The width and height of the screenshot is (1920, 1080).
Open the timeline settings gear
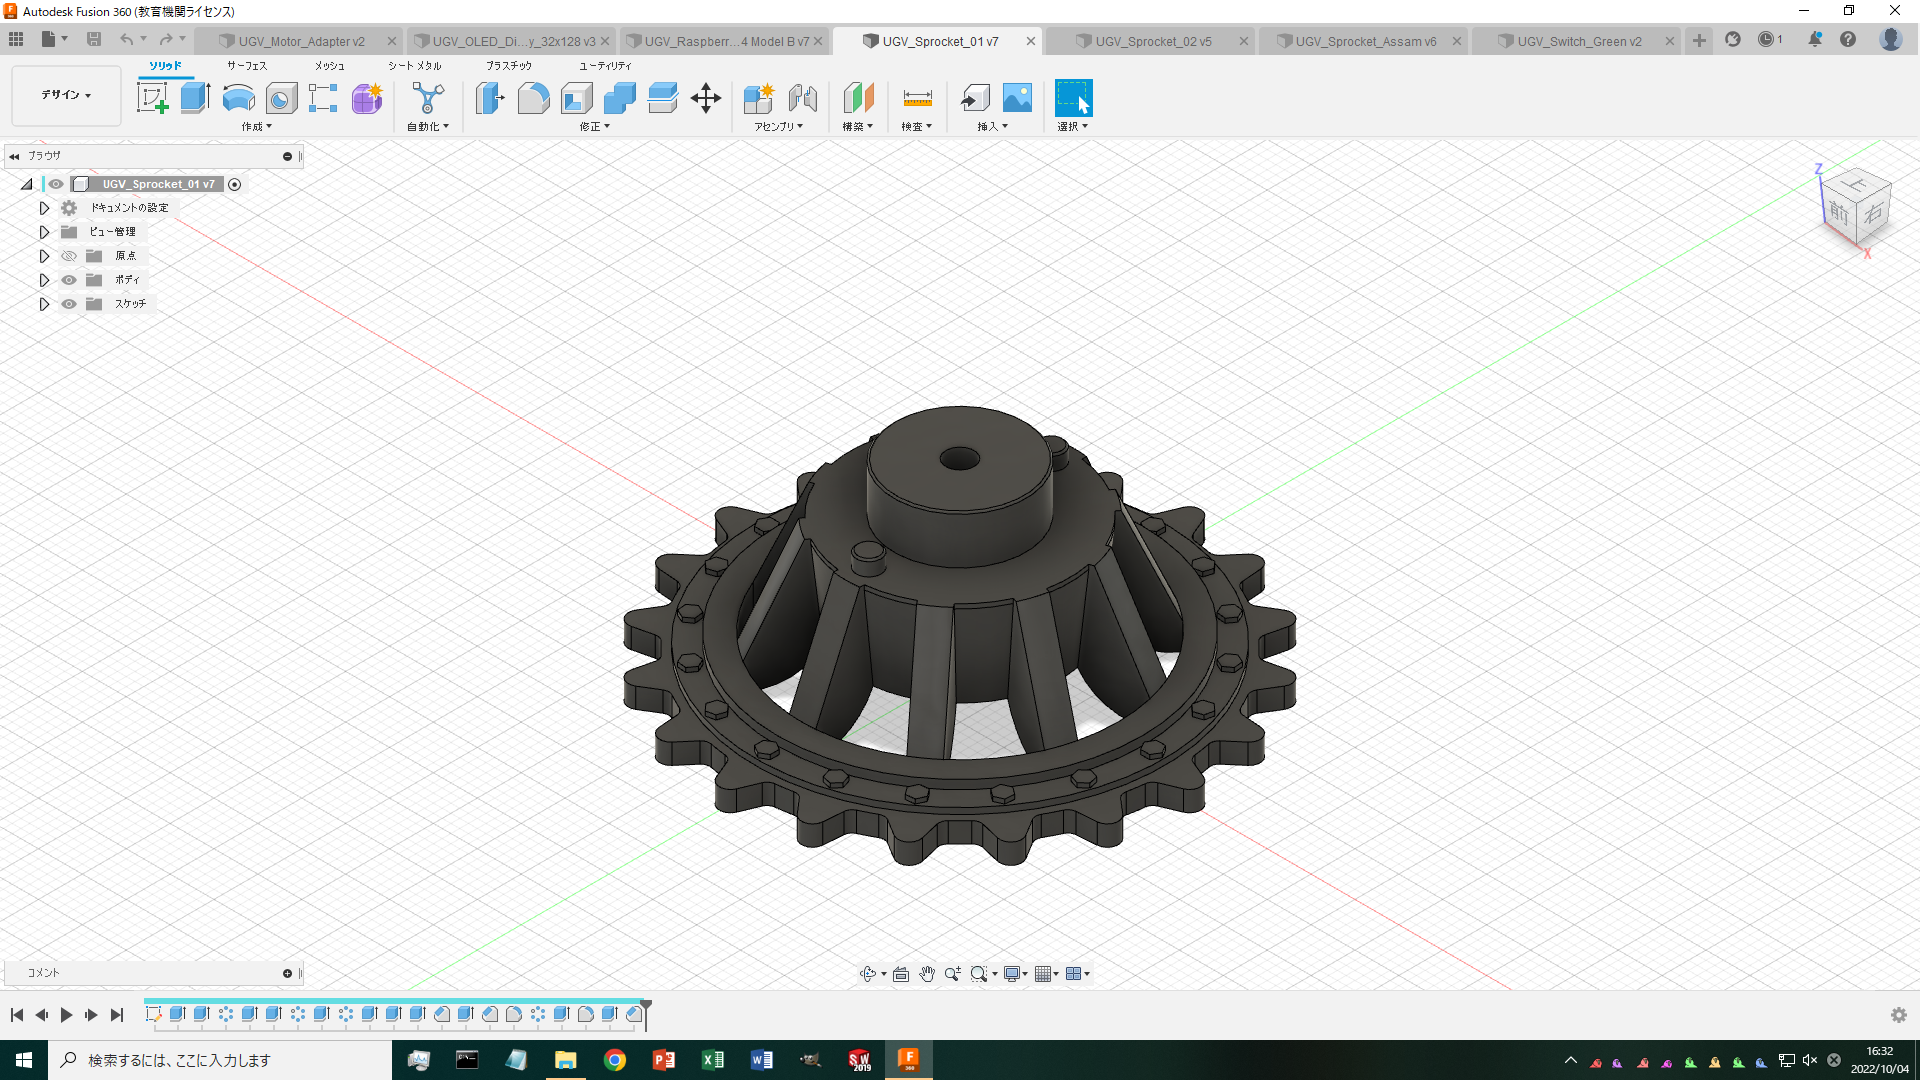(1898, 1015)
